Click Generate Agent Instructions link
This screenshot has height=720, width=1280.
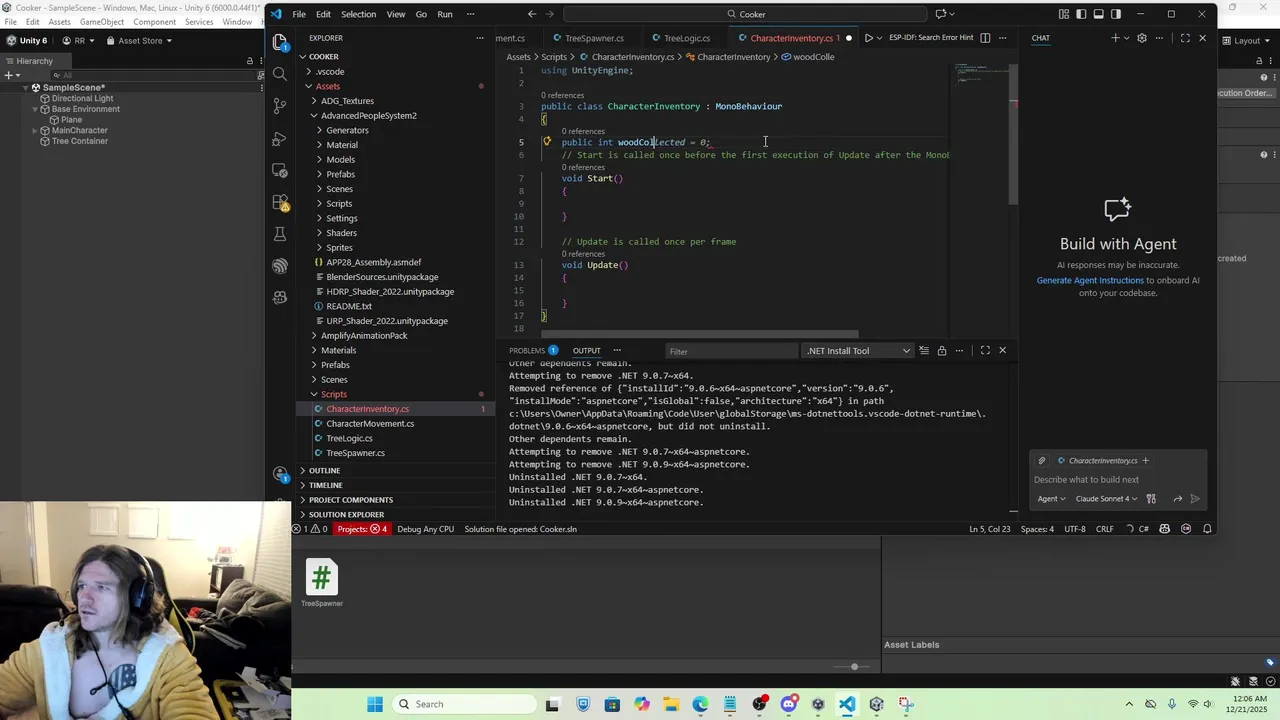pos(1090,280)
